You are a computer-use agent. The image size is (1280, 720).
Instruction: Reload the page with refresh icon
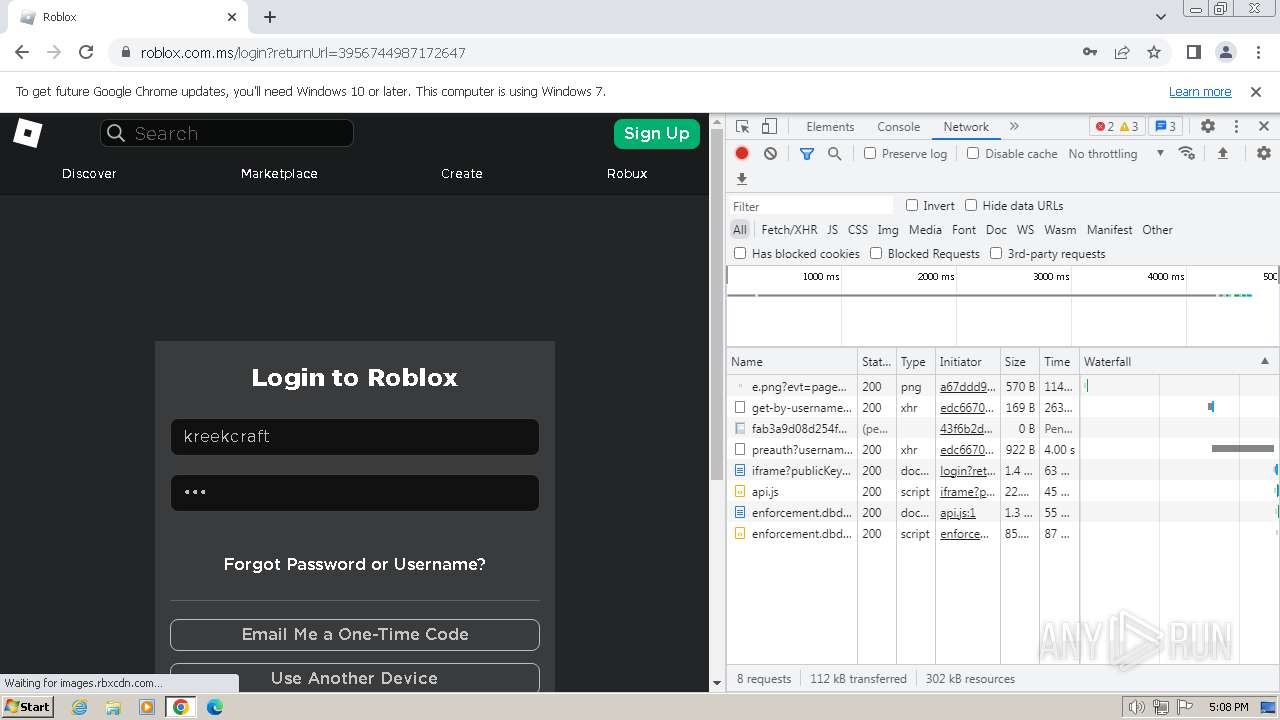86,52
